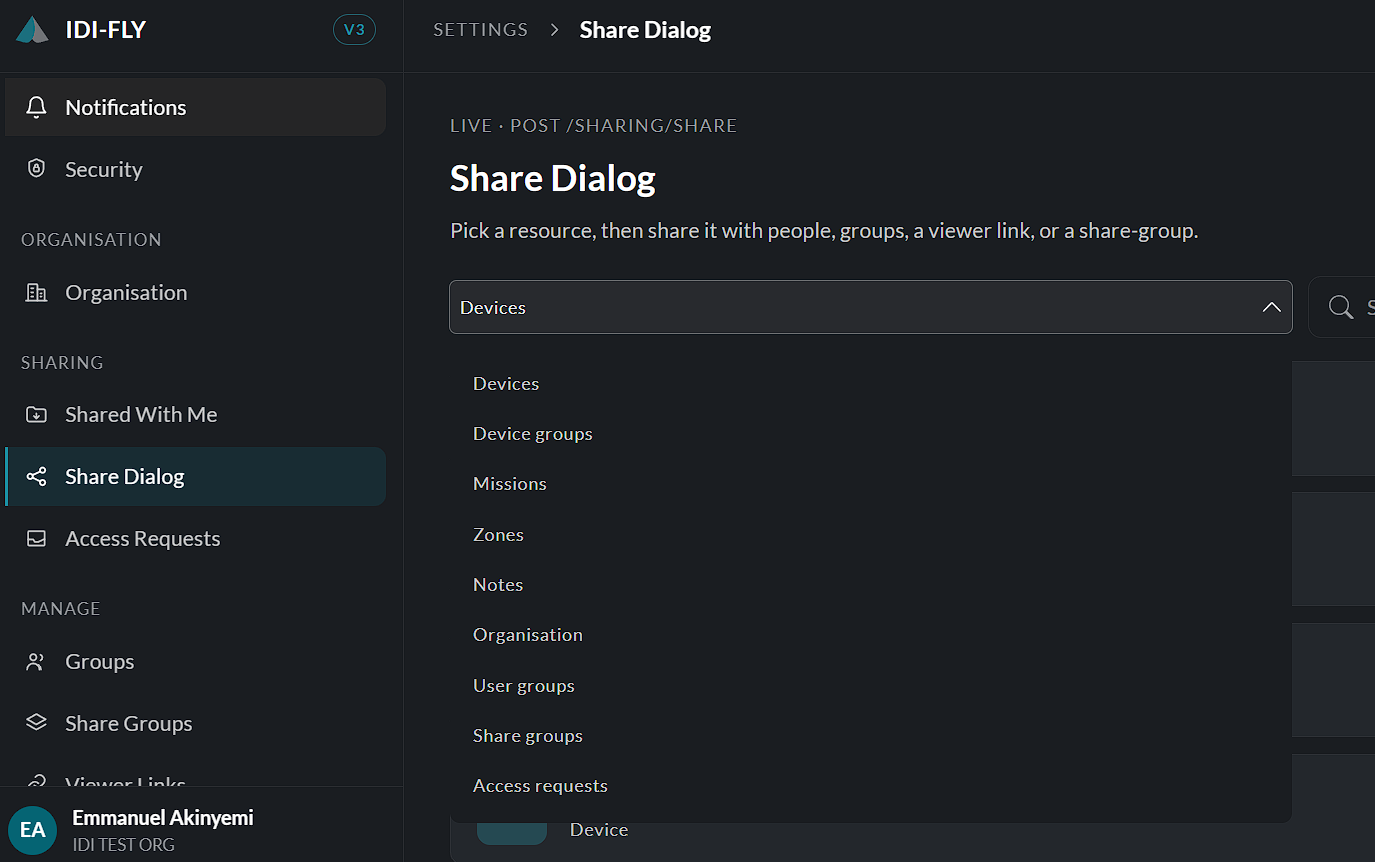Viewport: 1375px width, 862px height.
Task: Collapse the Devices resource dropdown
Action: pos(870,307)
